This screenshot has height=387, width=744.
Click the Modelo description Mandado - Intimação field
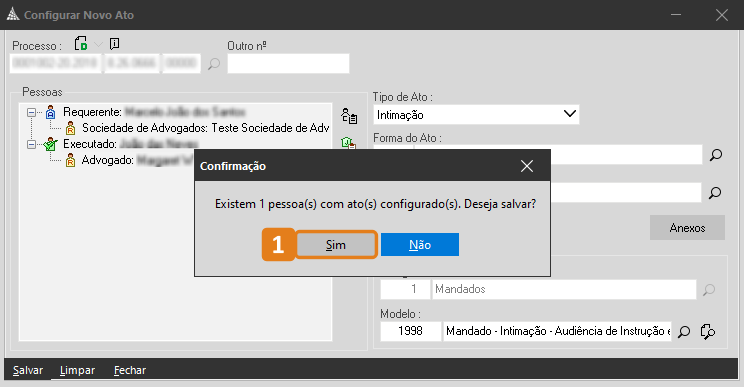click(x=558, y=331)
